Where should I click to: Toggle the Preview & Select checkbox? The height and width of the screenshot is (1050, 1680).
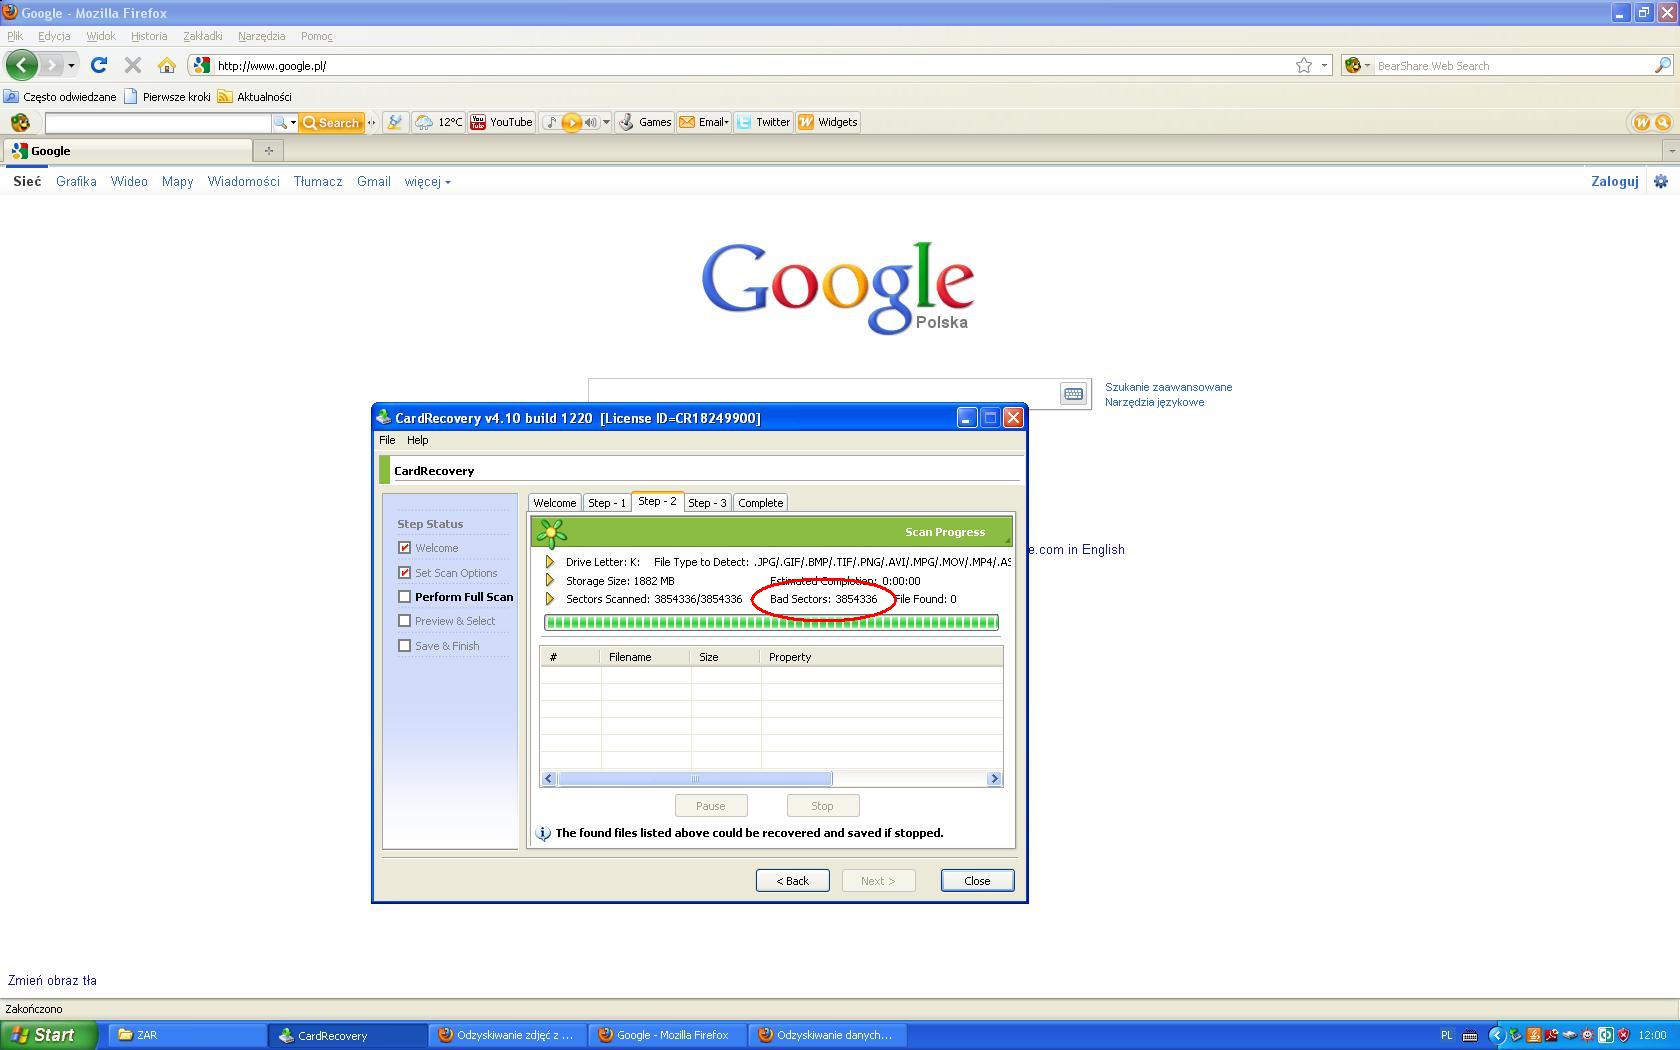click(404, 621)
